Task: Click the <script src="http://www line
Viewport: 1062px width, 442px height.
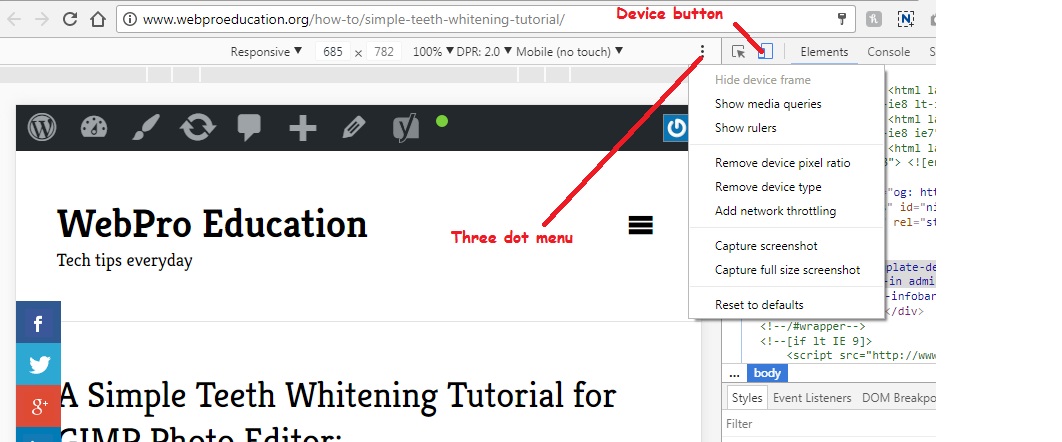Action: click(x=860, y=355)
